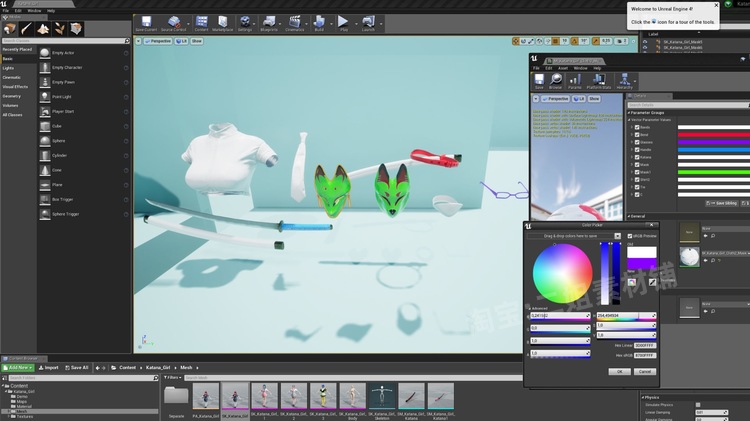
Task: Toggle the Tie parameter checkbox
Action: pos(637,187)
